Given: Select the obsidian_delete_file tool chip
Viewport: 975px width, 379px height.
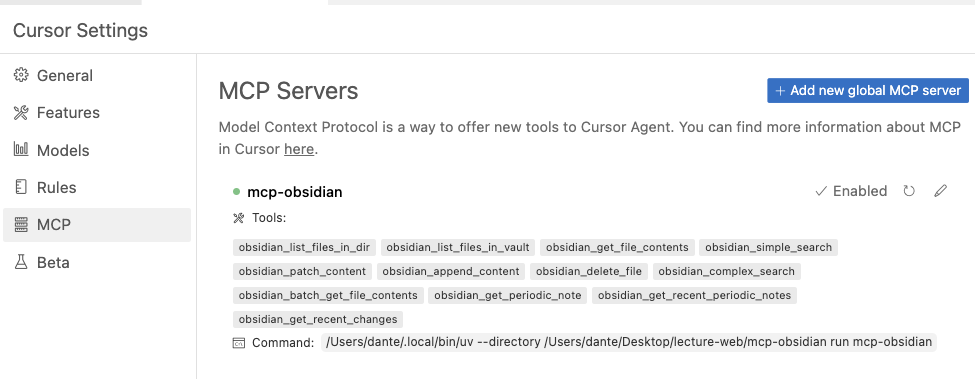Looking at the screenshot, I should coord(589,272).
